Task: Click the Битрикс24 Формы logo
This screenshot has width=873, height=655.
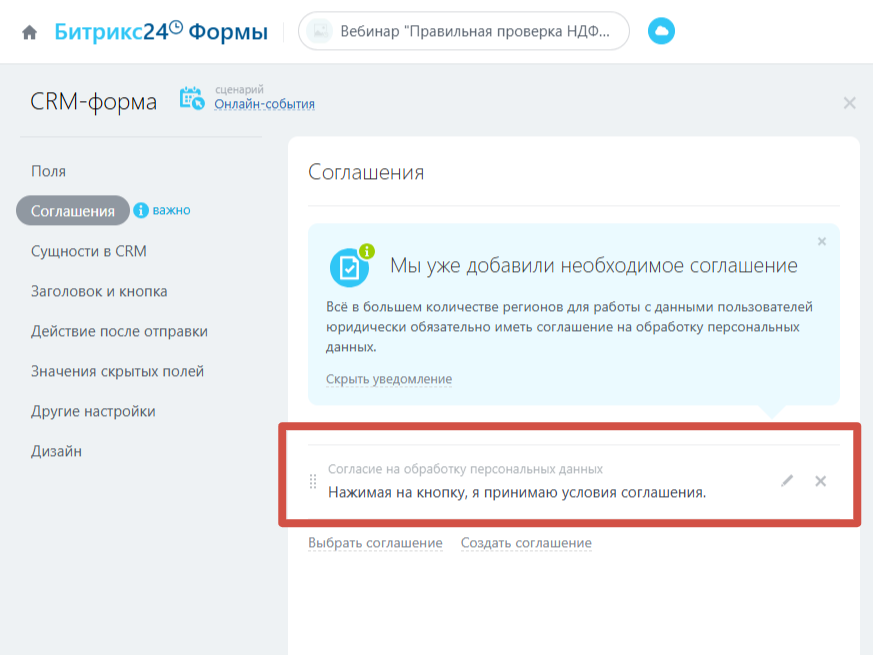Action: click(x=161, y=32)
